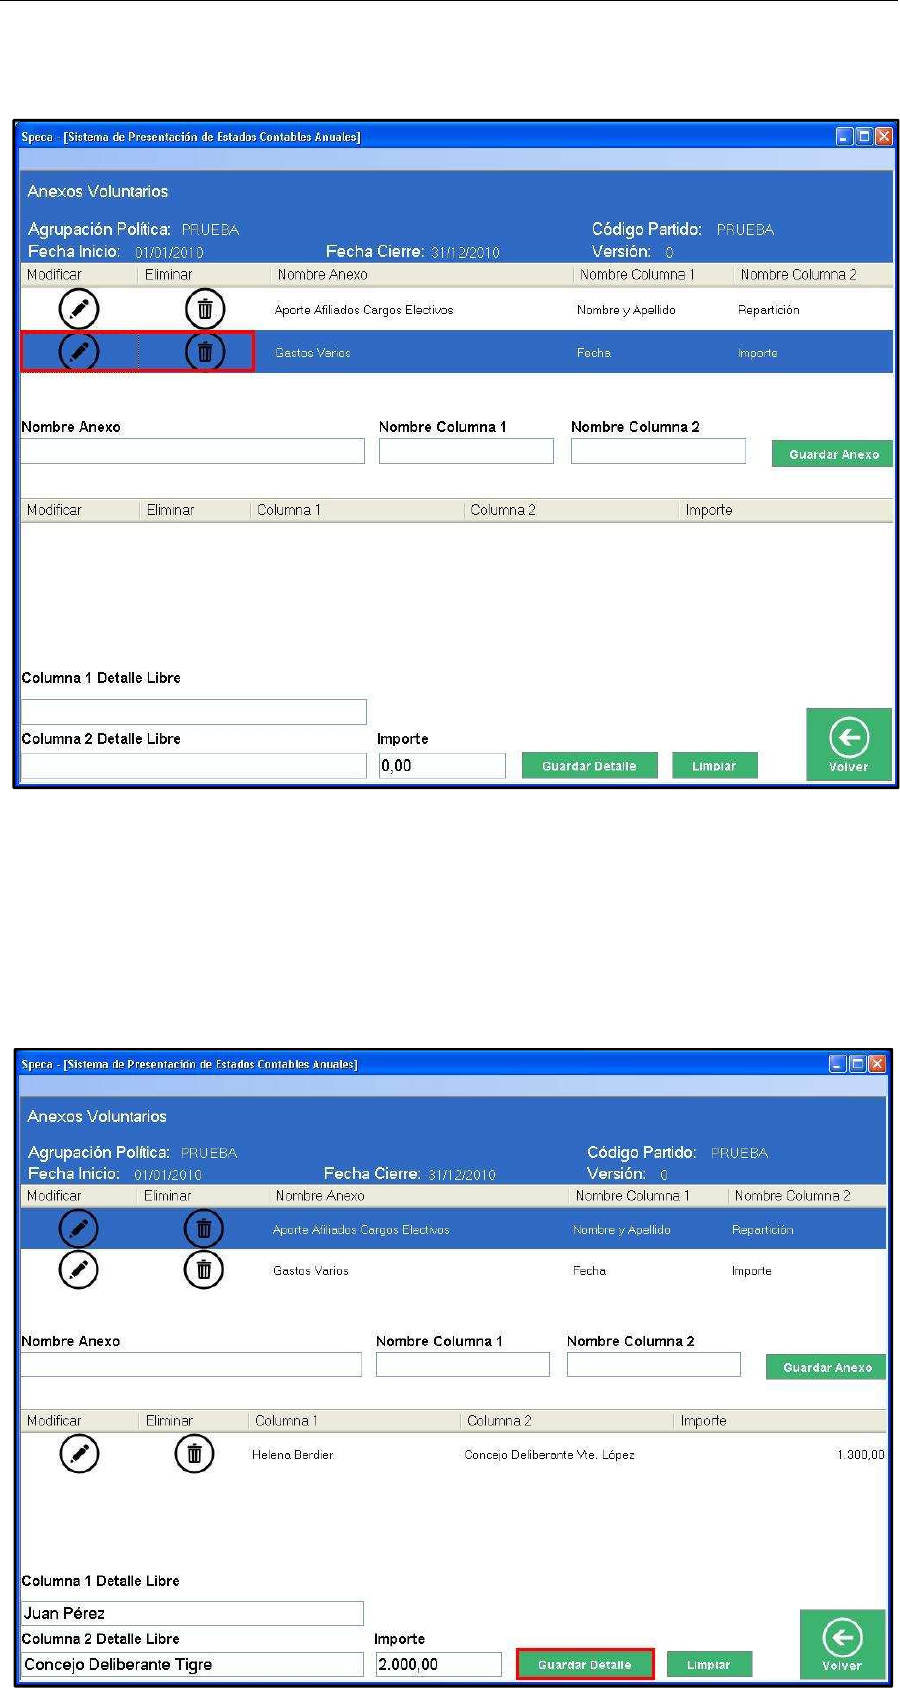Focus Columna 2 Detalle Libre field, top window
Viewport: 900px width, 1688px height.
click(x=194, y=766)
